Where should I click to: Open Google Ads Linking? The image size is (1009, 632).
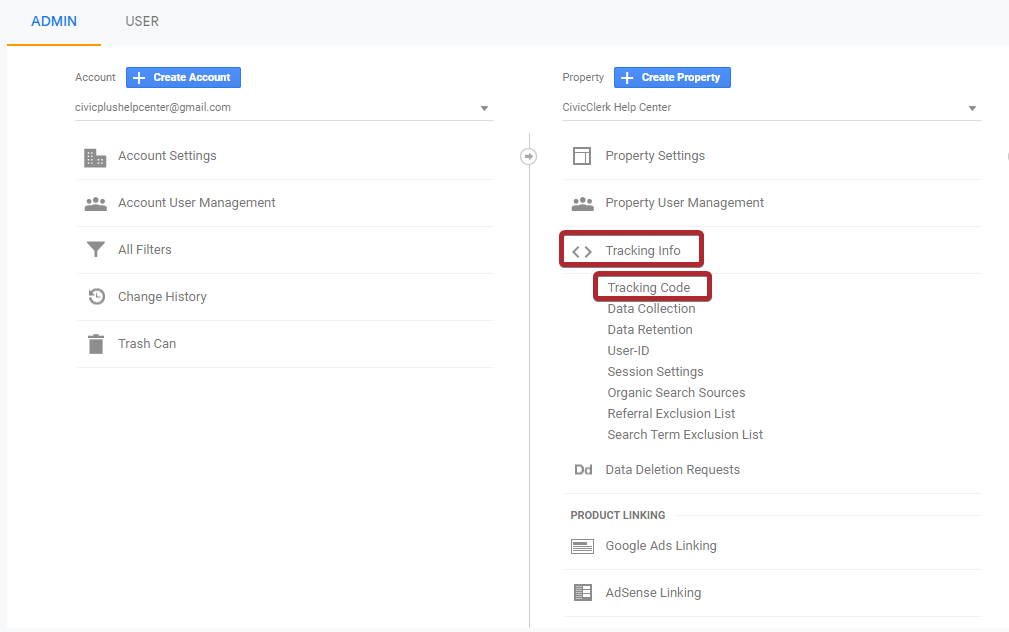(661, 546)
